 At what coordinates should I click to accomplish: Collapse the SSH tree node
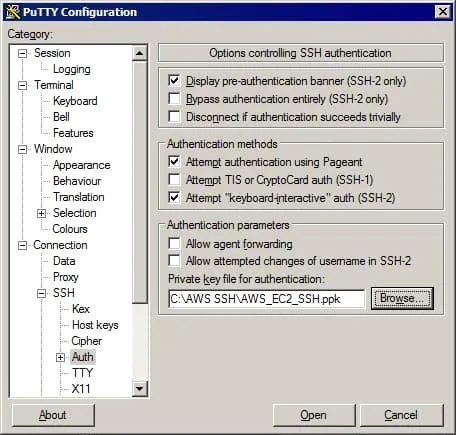(41, 293)
